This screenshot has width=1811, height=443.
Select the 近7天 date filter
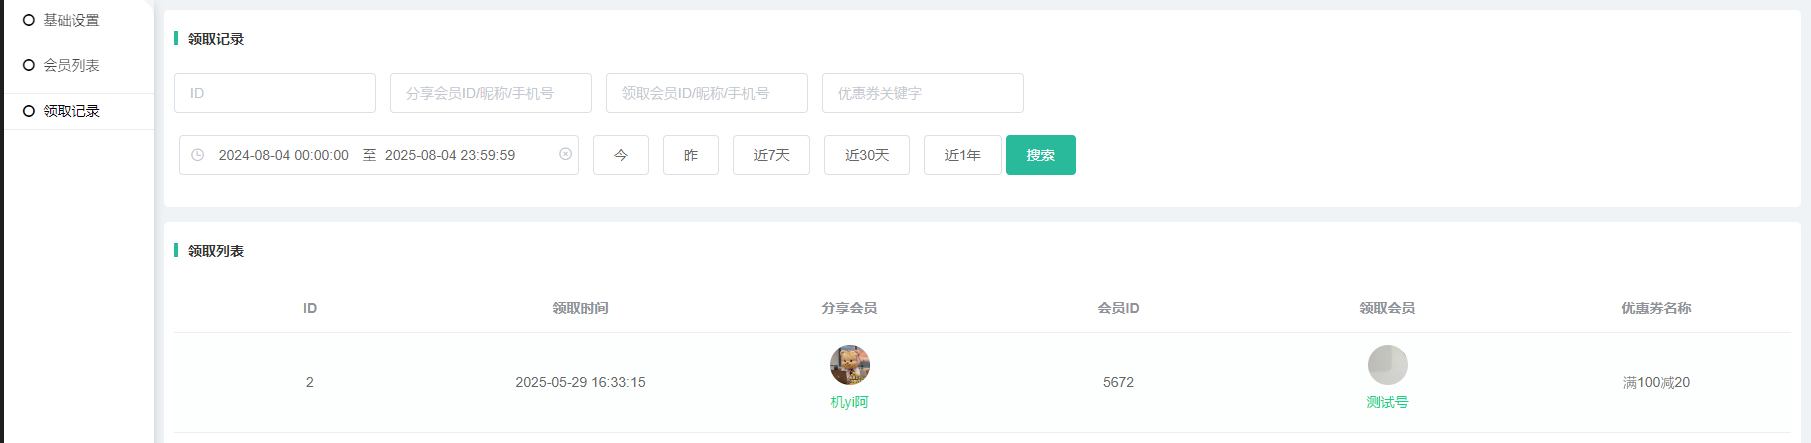pyautogui.click(x=771, y=155)
